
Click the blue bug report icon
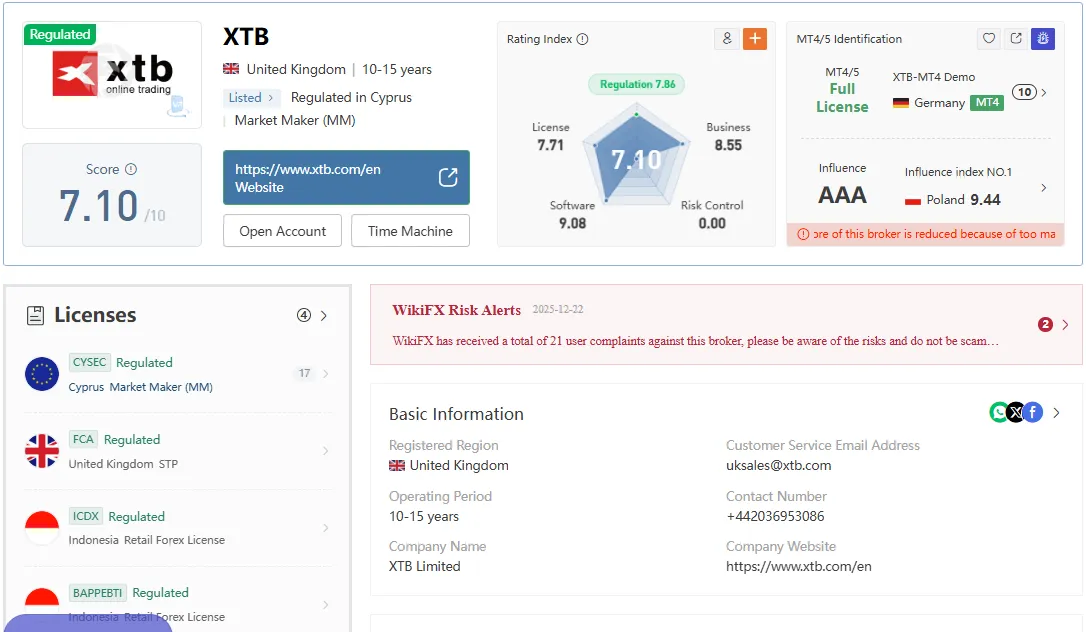point(1043,38)
